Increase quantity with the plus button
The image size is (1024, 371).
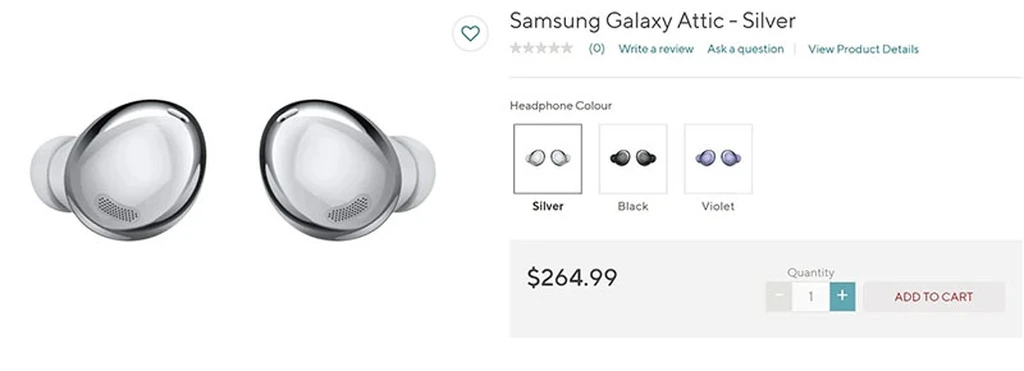tap(842, 296)
